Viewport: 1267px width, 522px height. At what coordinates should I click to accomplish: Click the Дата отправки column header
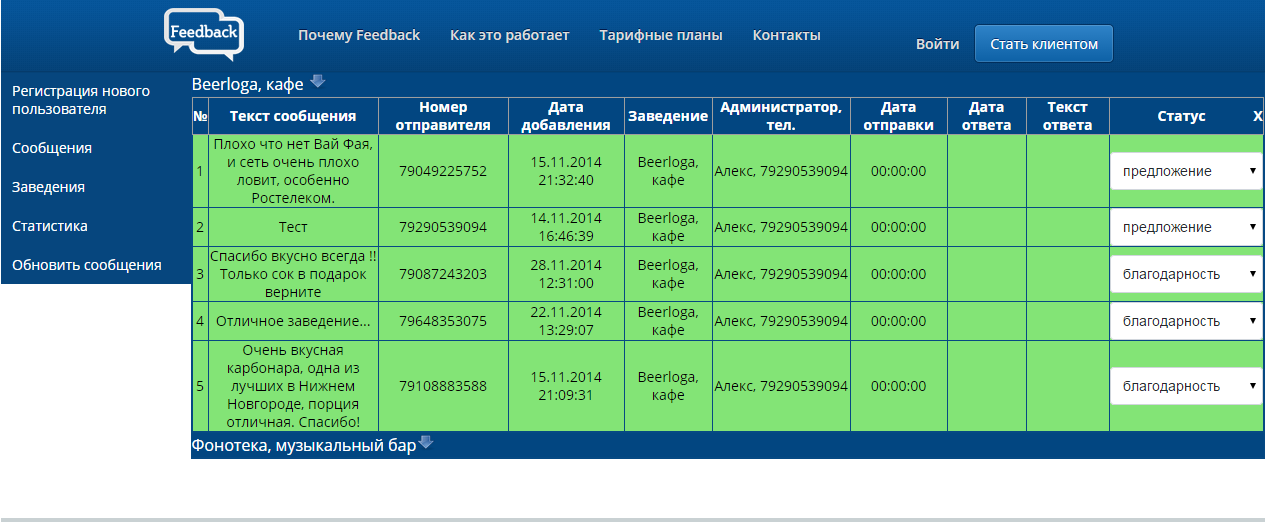click(898, 116)
